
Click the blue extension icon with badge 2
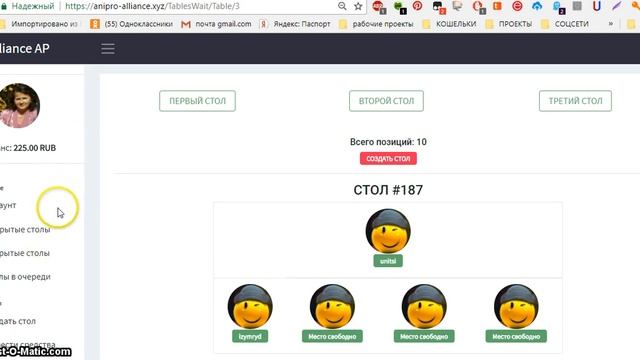pyautogui.click(x=558, y=7)
